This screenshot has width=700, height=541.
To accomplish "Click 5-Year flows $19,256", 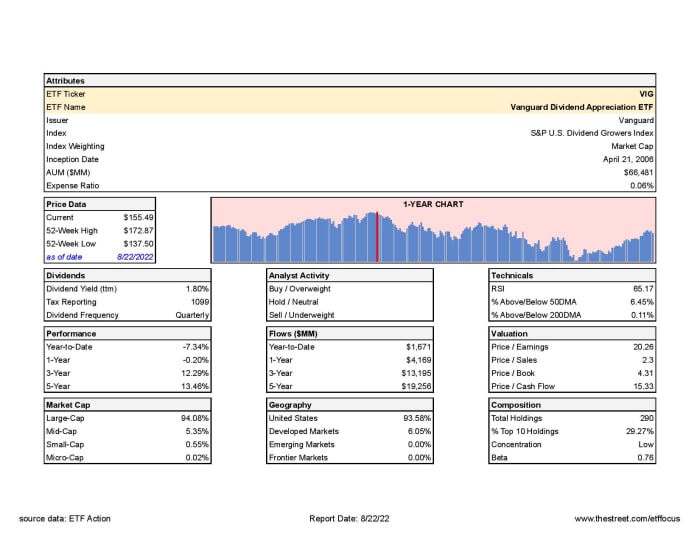I will point(416,387).
